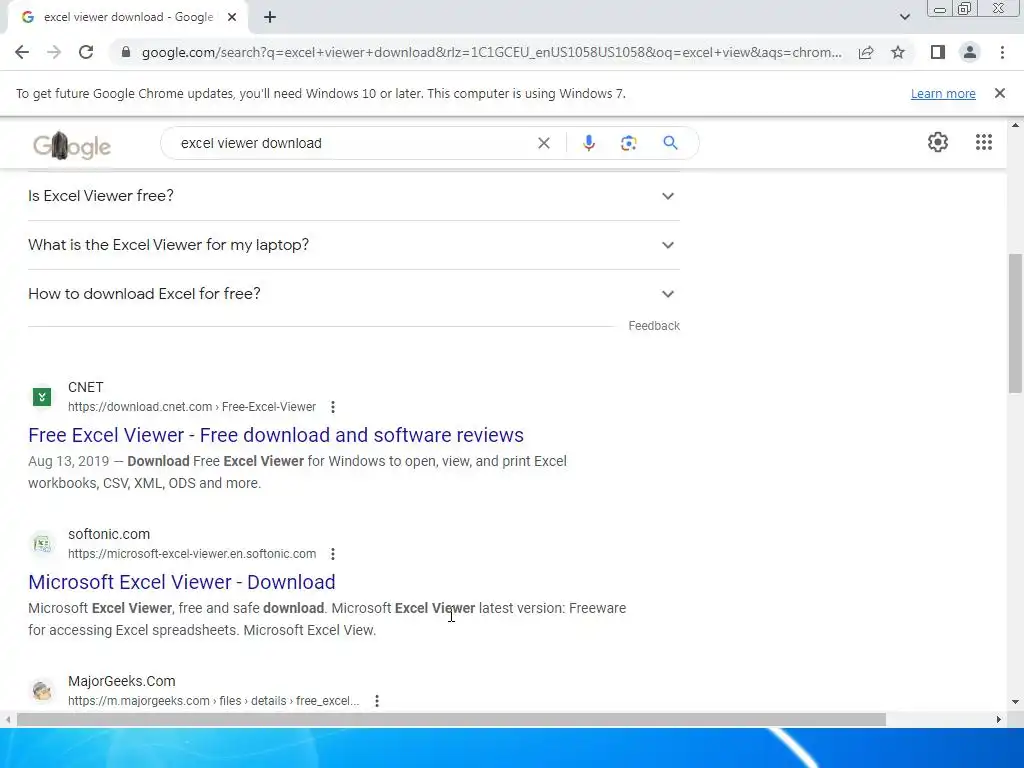Open Google apps grid

(x=984, y=142)
